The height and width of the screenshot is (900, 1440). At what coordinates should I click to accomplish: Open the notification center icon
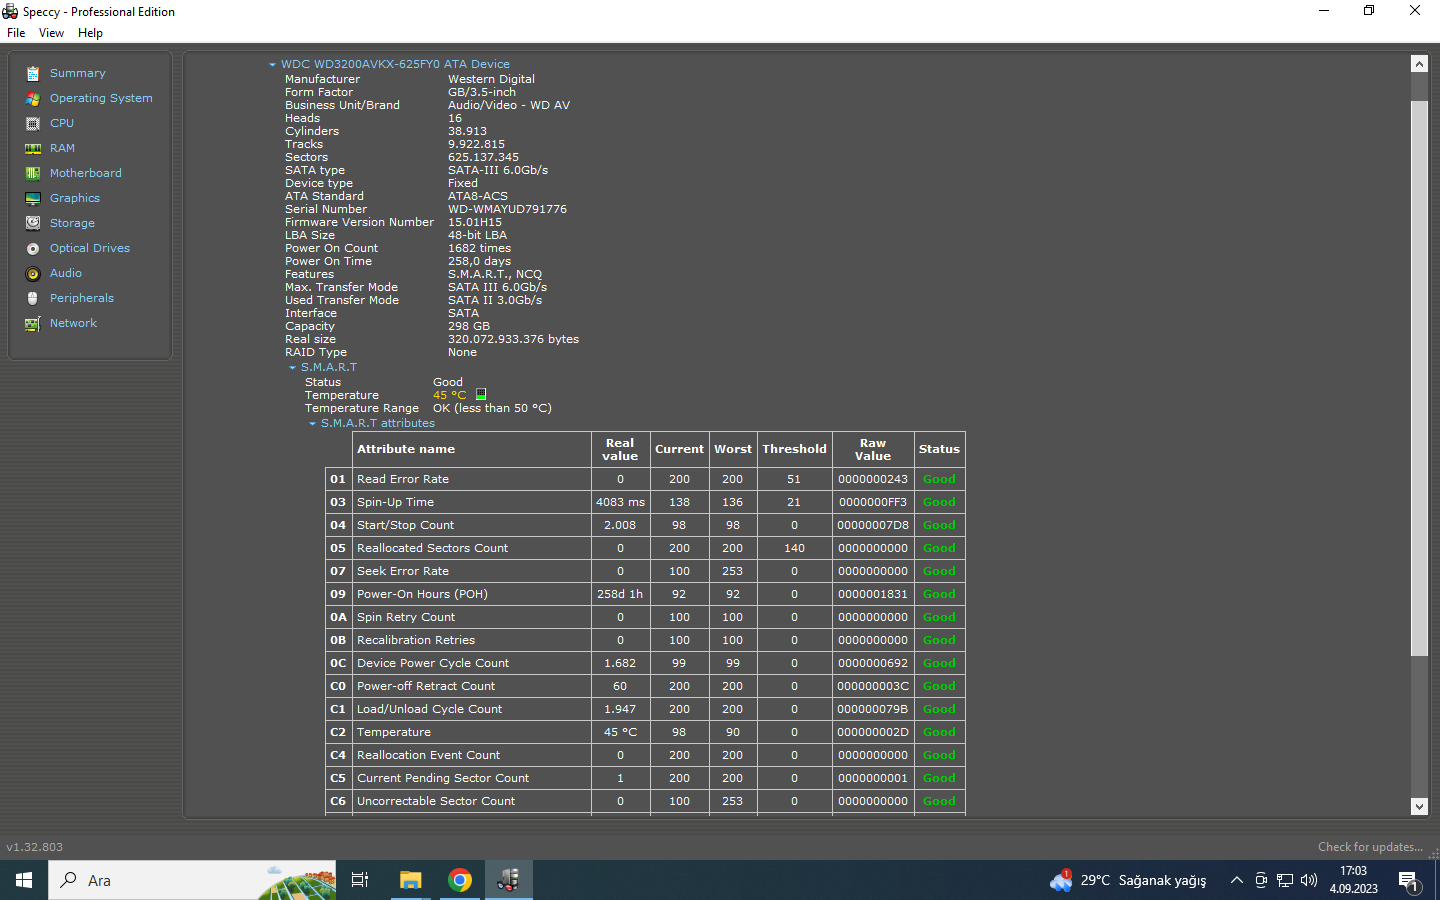tap(1409, 880)
